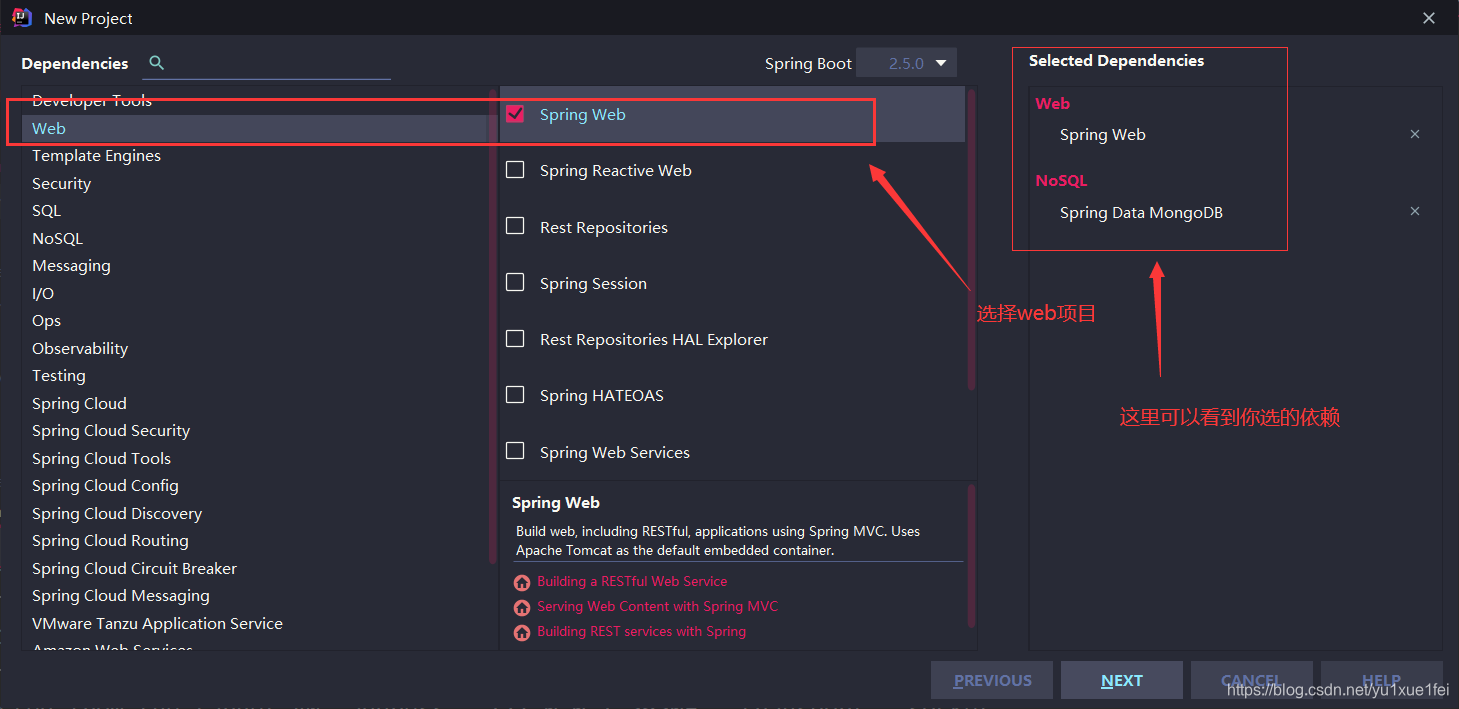
Task: Remove Spring Data MongoDB from selected dependencies
Action: pos(1415,211)
